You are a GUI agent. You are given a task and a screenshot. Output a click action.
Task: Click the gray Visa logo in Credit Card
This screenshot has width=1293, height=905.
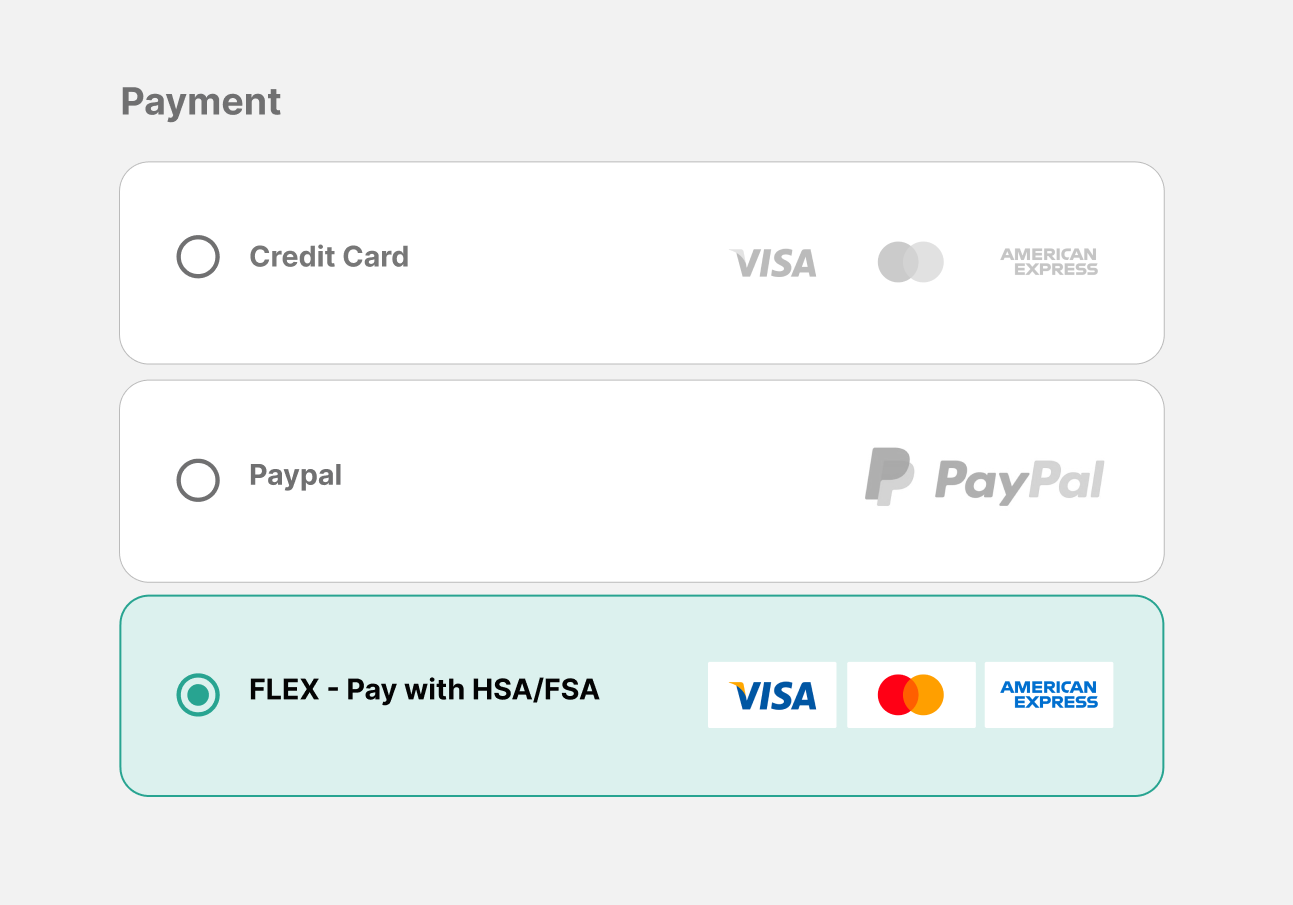coord(773,262)
